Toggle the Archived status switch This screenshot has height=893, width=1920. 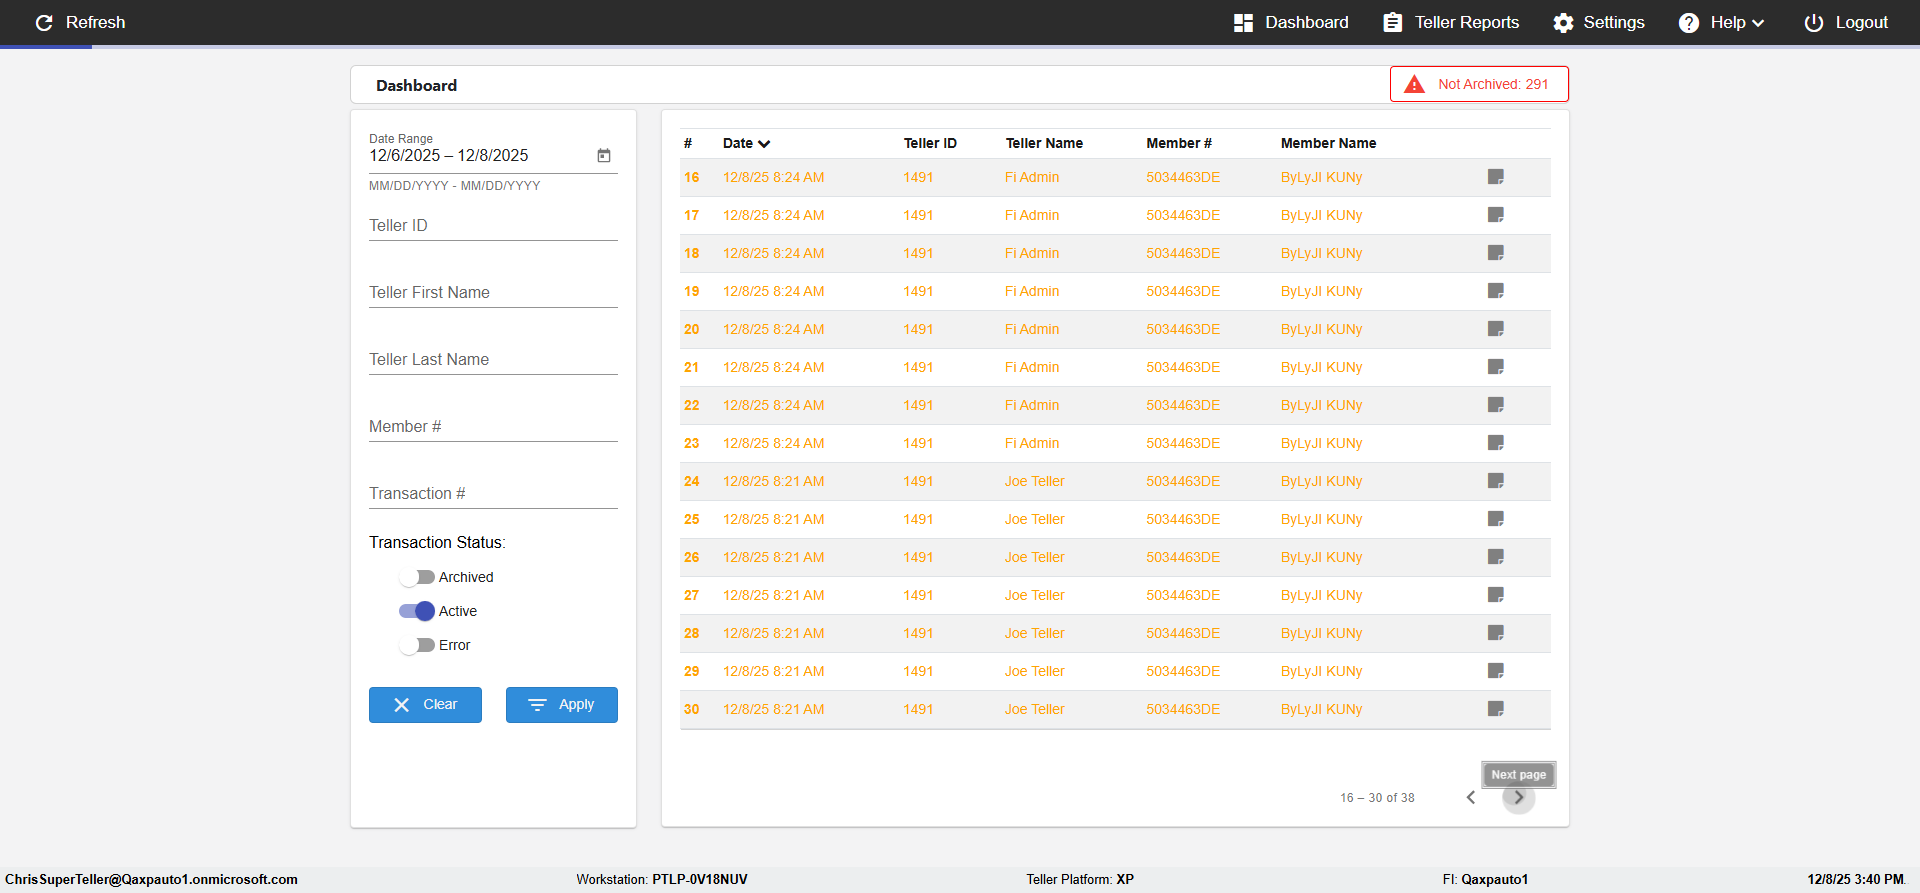(x=417, y=577)
